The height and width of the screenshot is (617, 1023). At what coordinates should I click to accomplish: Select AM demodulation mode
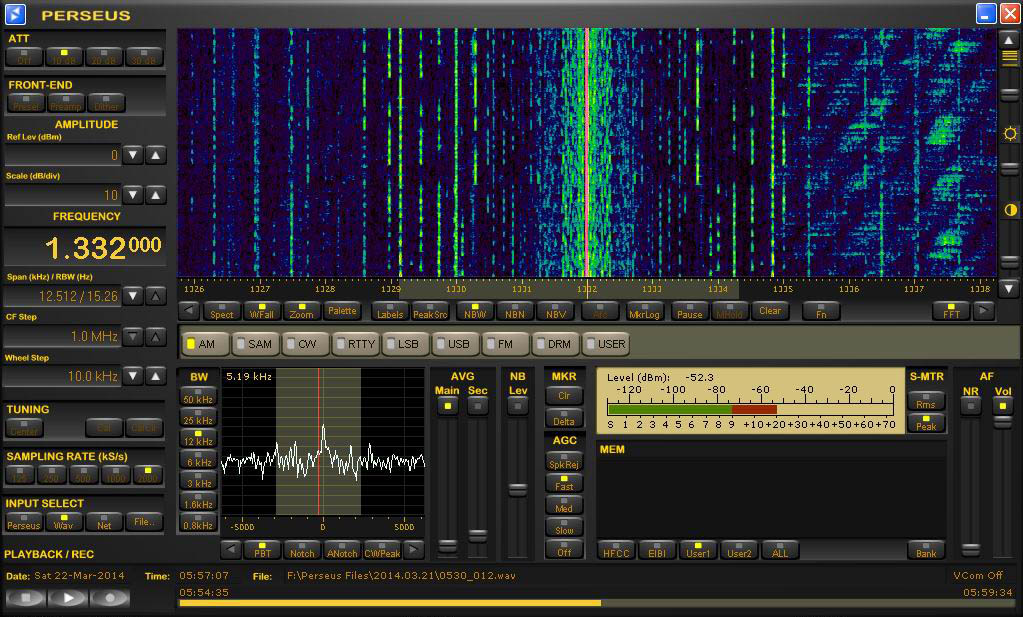[x=206, y=344]
